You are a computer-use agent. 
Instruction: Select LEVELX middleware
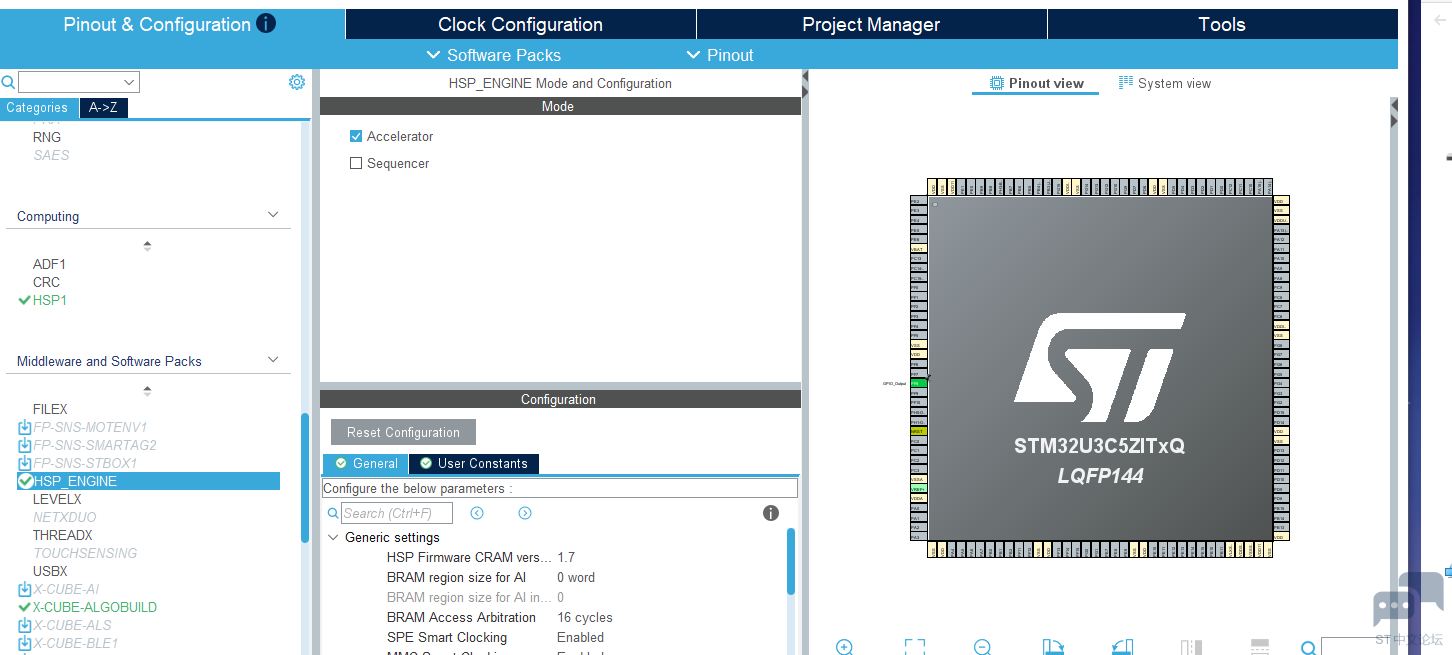(57, 499)
